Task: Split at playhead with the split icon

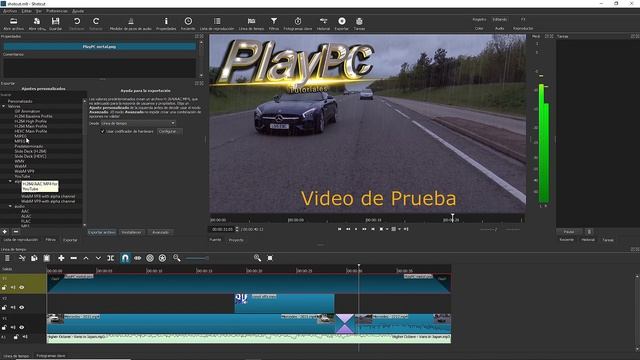Action: (x=111, y=258)
